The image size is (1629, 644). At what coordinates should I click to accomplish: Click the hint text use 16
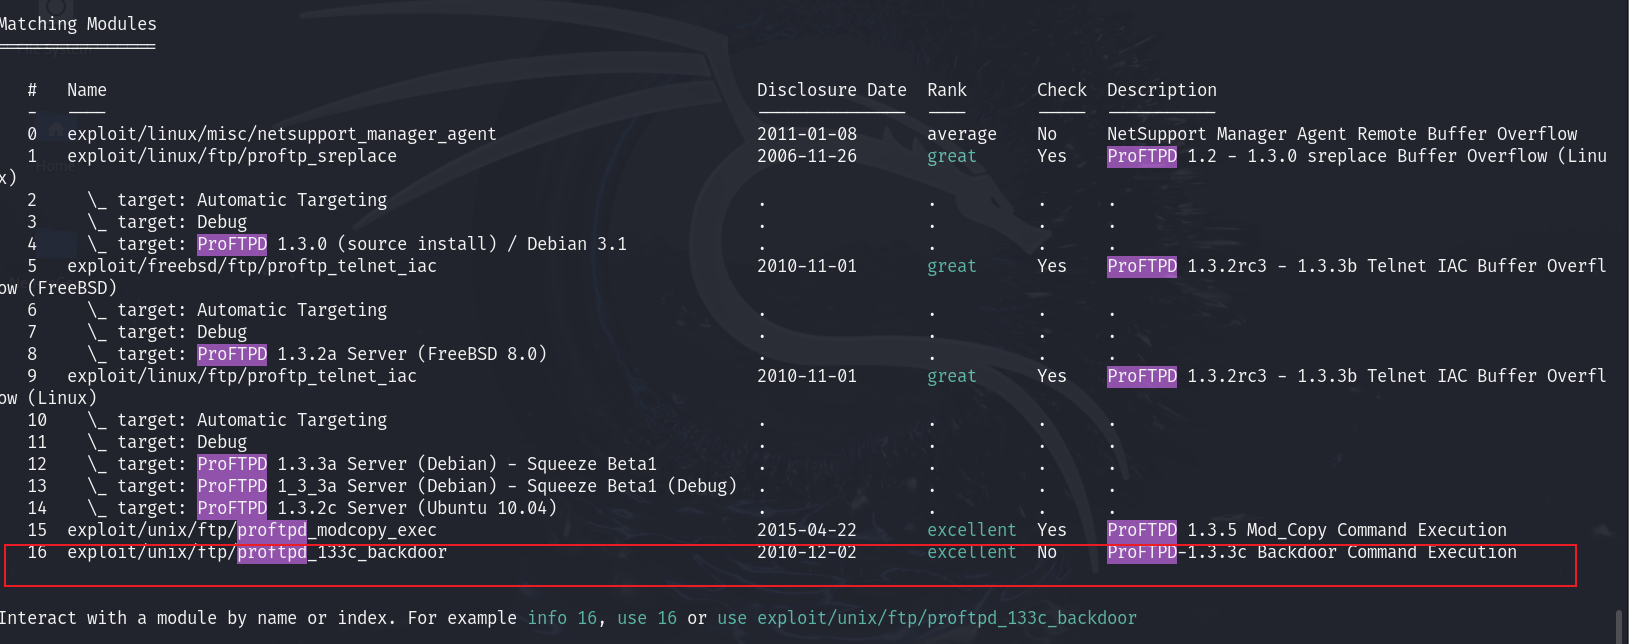(647, 618)
